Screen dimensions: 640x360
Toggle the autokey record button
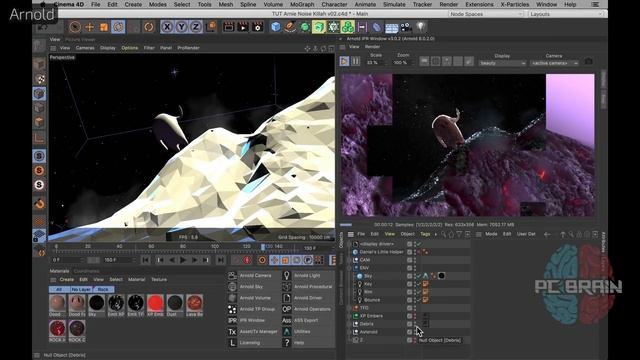pos(247,260)
